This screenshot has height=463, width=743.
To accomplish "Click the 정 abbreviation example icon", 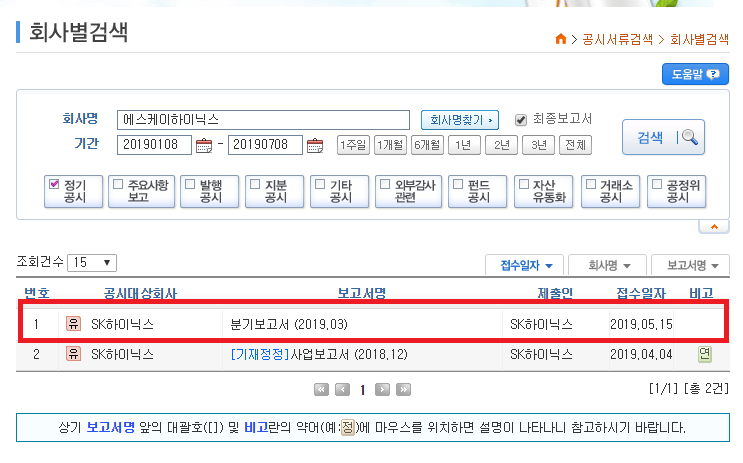I will (347, 428).
